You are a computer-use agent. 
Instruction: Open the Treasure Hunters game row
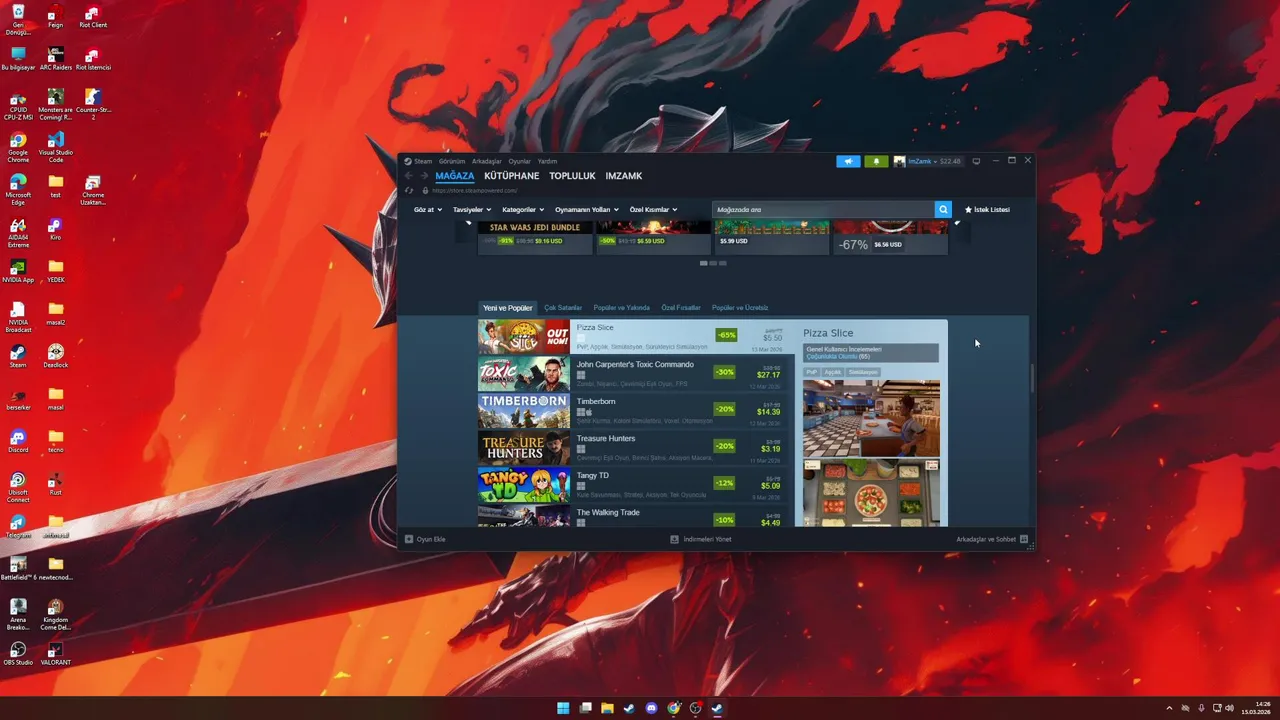pos(636,448)
